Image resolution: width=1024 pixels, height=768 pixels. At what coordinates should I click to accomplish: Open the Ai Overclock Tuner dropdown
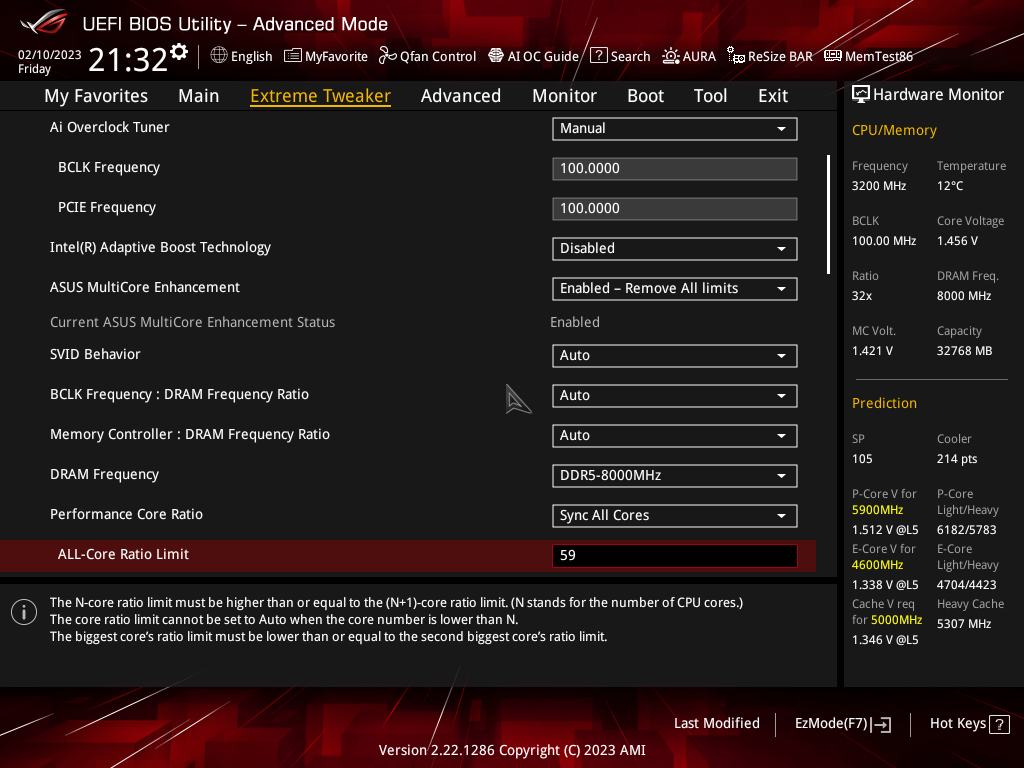[x=674, y=129]
